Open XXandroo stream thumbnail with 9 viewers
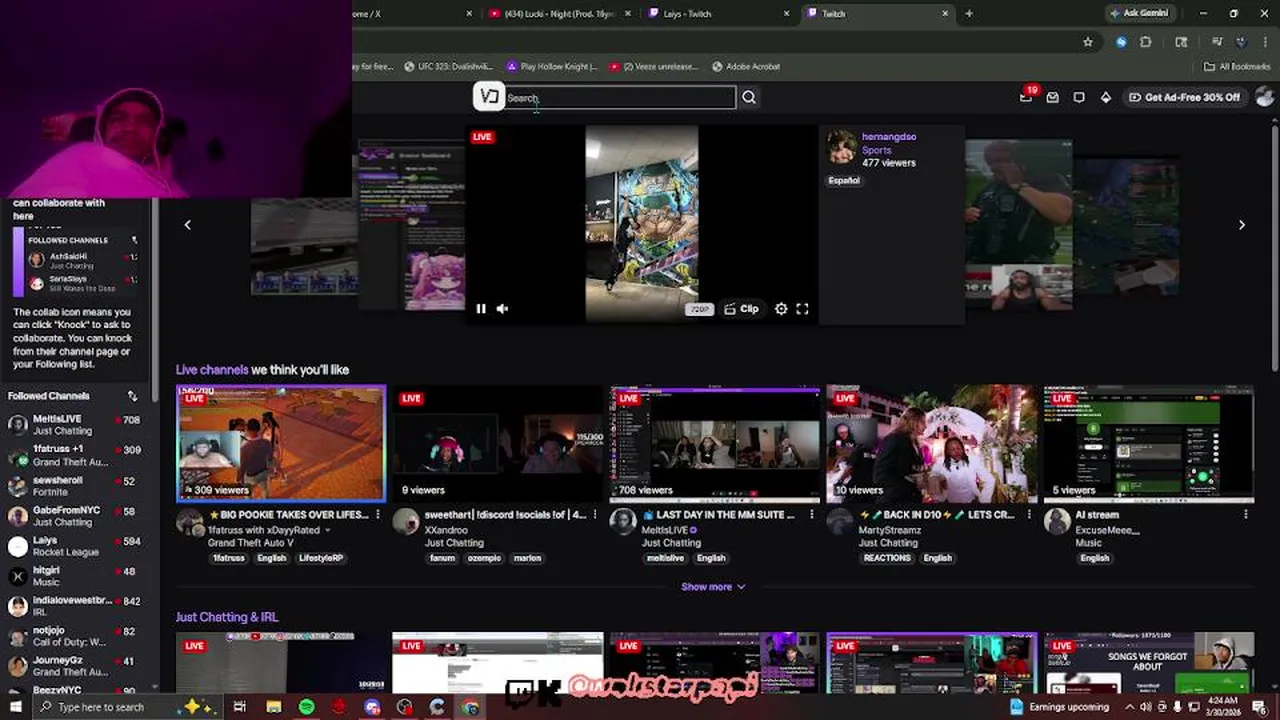 [498, 443]
